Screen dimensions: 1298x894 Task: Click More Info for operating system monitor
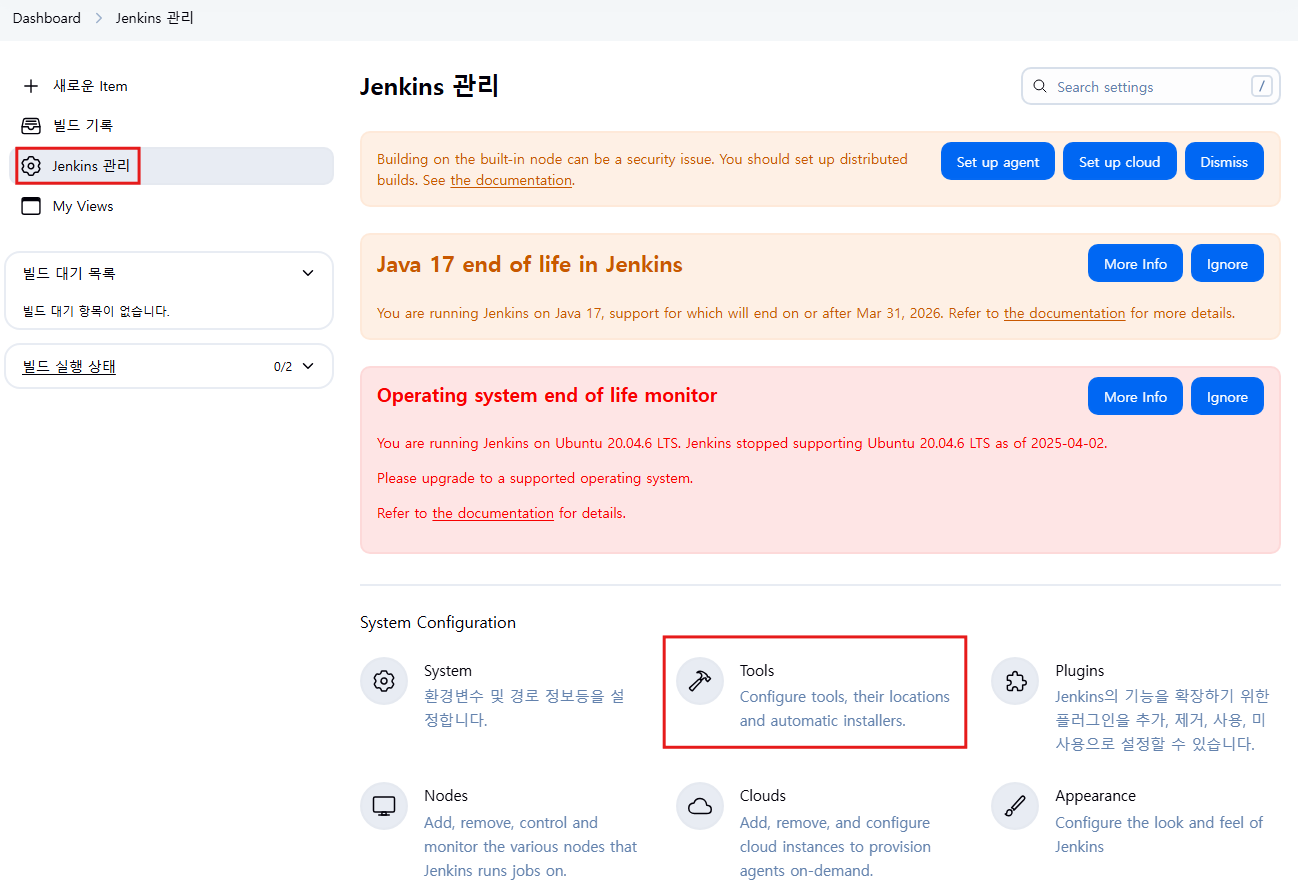(1135, 396)
